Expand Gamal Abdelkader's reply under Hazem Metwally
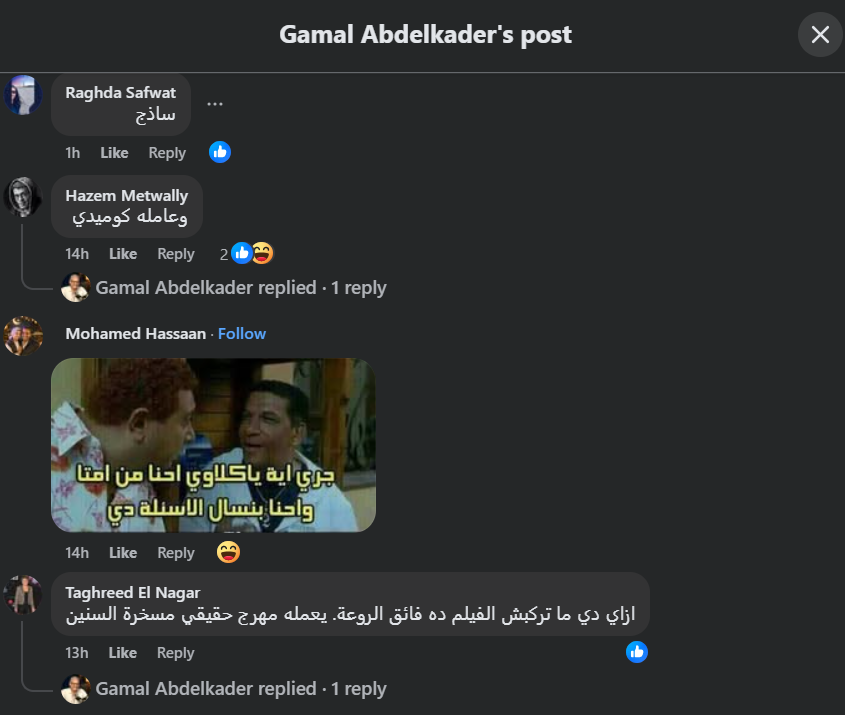The height and width of the screenshot is (715, 845). [x=240, y=288]
